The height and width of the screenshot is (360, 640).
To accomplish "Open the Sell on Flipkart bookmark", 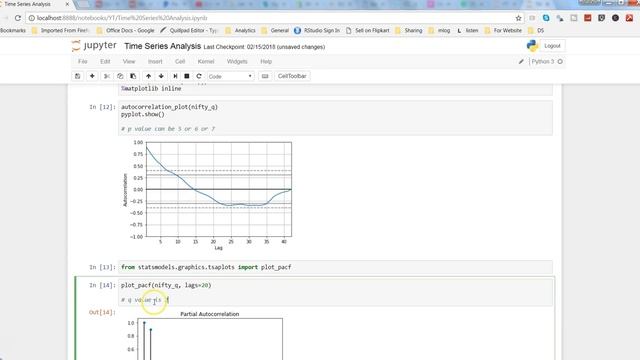I will 367,31.
